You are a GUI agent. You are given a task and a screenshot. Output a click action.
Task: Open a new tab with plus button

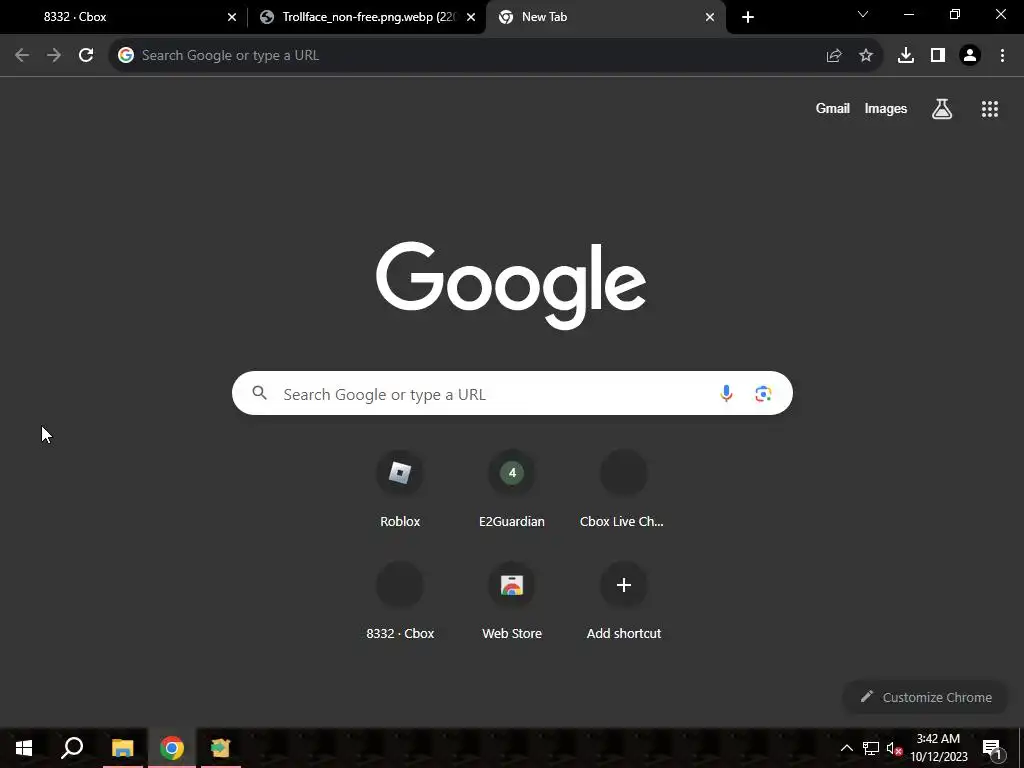click(748, 17)
